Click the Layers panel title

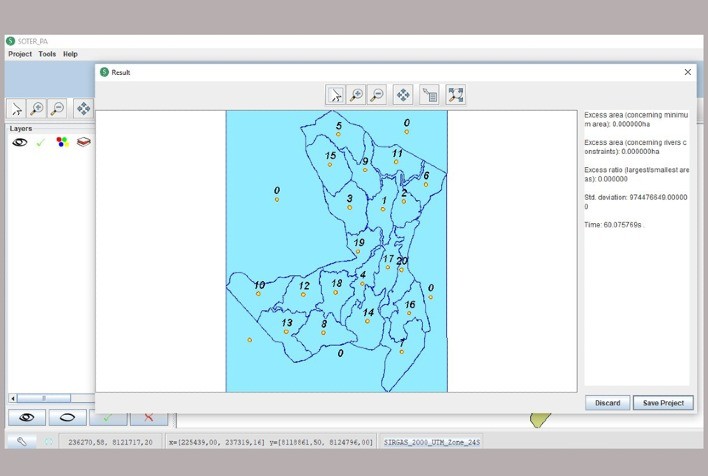[21, 129]
